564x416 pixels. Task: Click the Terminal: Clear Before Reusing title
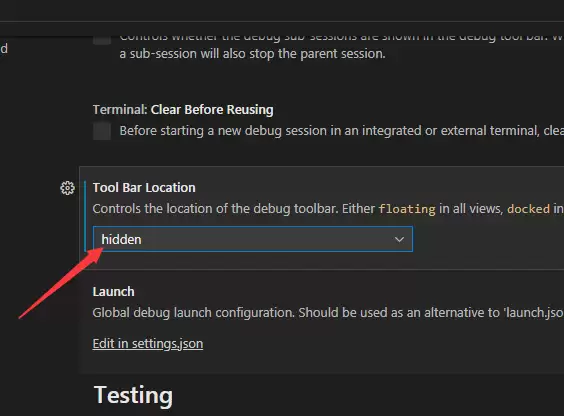pyautogui.click(x=183, y=110)
